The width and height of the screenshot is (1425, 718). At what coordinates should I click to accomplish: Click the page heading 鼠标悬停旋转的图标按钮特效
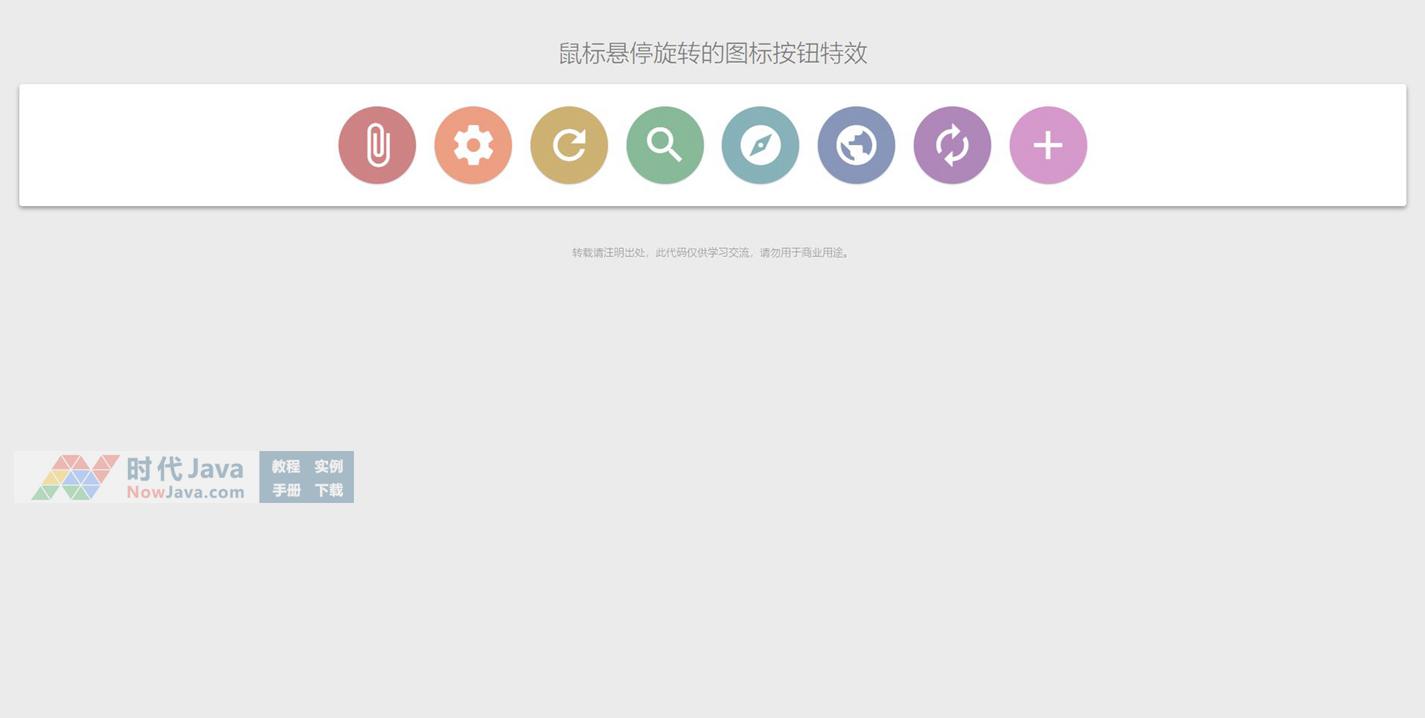click(712, 53)
